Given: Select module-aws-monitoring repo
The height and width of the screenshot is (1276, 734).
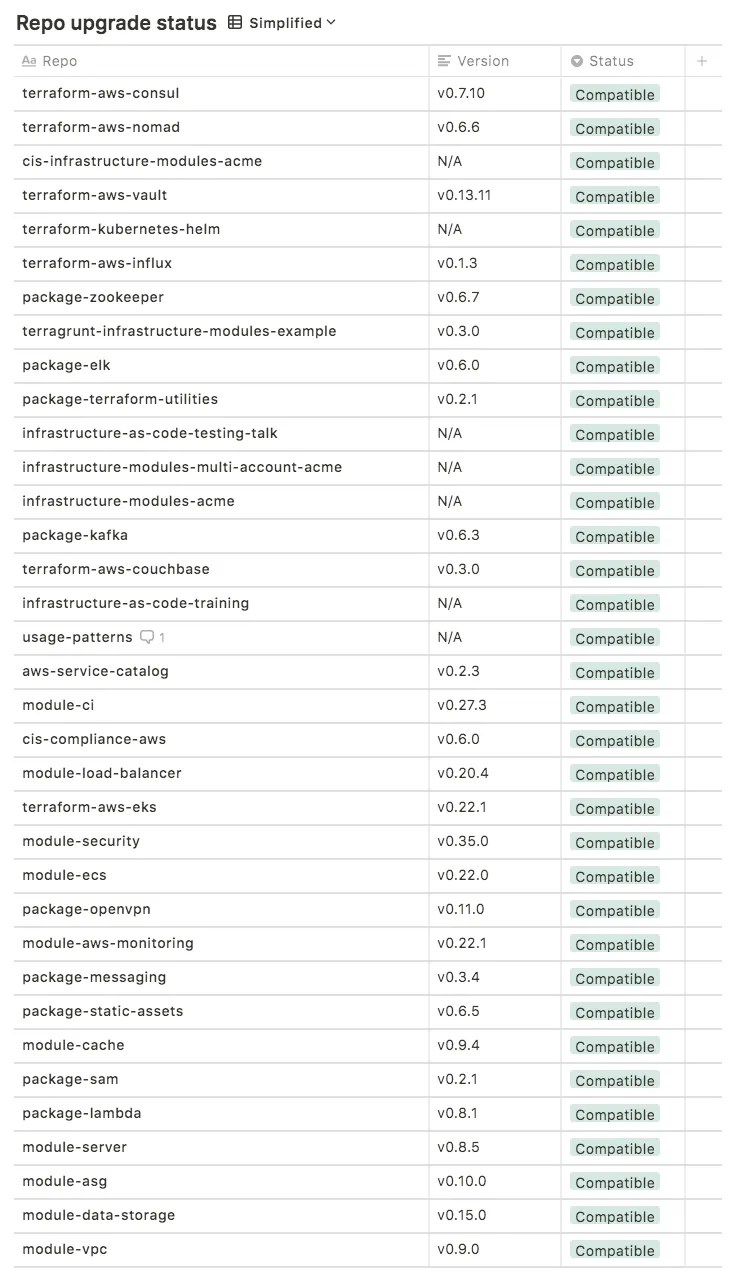Looking at the screenshot, I should pyautogui.click(x=108, y=943).
